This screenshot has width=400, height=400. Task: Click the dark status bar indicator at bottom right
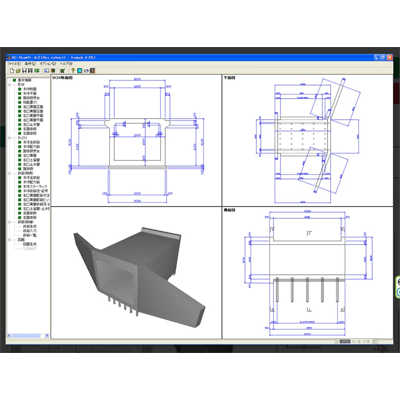tap(345, 341)
